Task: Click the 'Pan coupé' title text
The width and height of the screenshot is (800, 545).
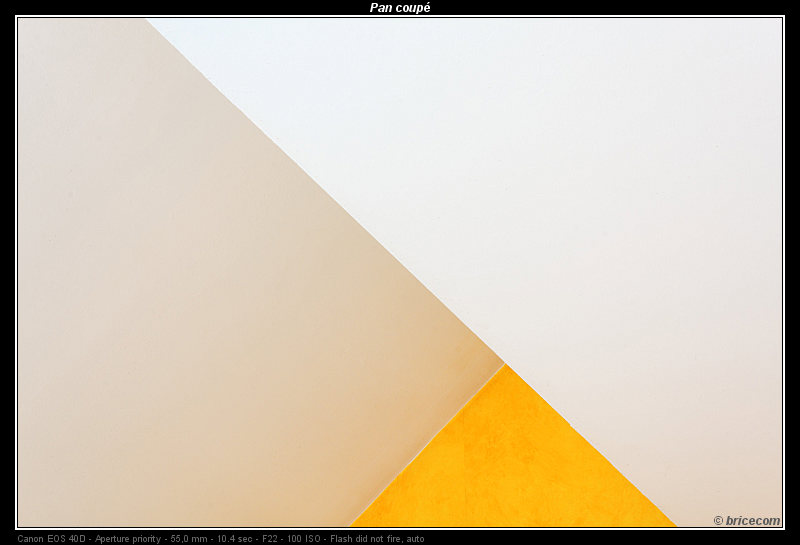Action: pos(400,8)
